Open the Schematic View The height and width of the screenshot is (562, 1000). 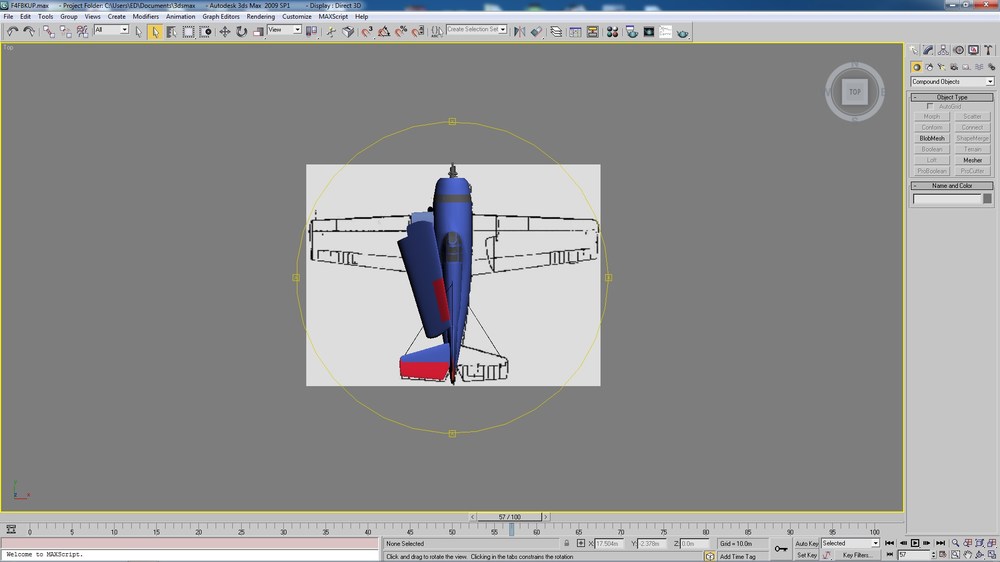pyautogui.click(x=592, y=31)
